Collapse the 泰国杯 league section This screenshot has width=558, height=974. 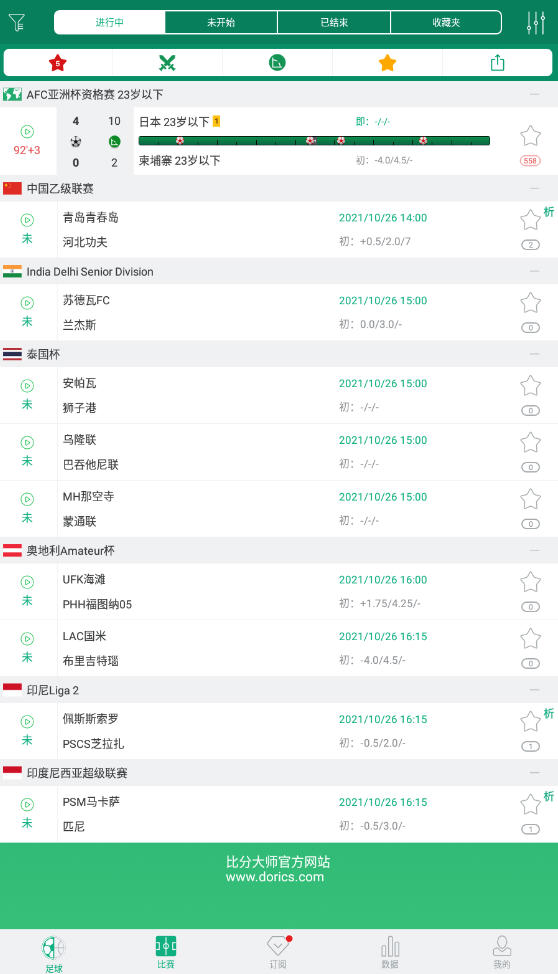(534, 354)
